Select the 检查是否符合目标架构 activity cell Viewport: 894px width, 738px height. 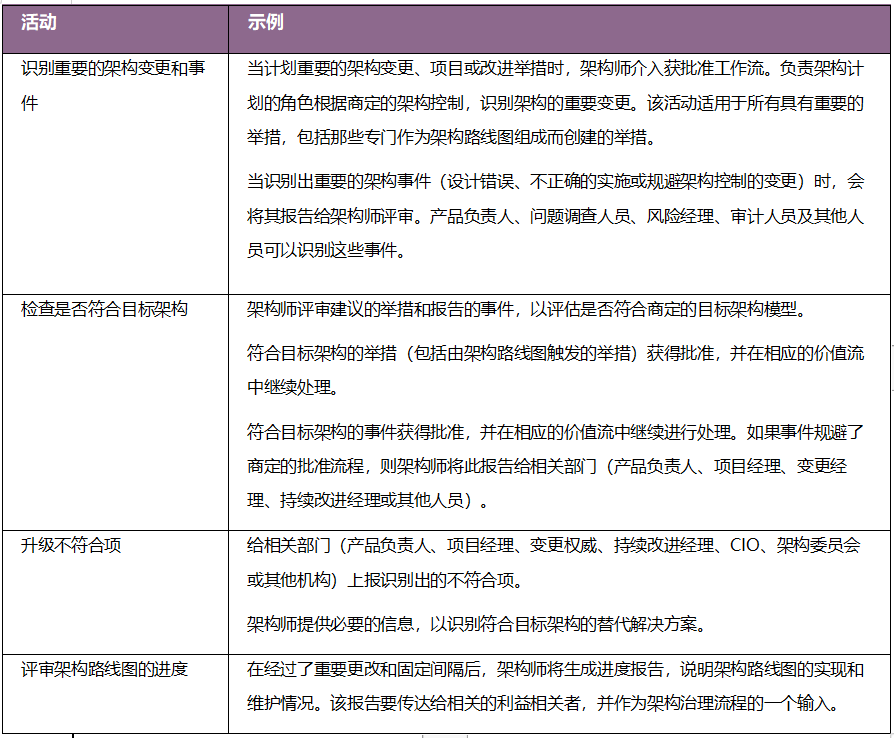pos(104,309)
